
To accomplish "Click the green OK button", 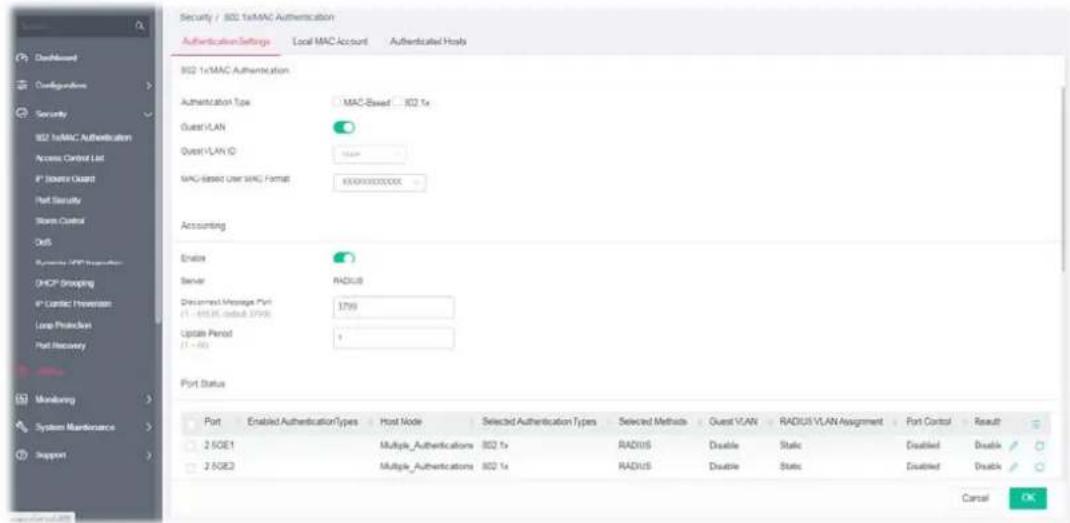I will pos(1028,498).
